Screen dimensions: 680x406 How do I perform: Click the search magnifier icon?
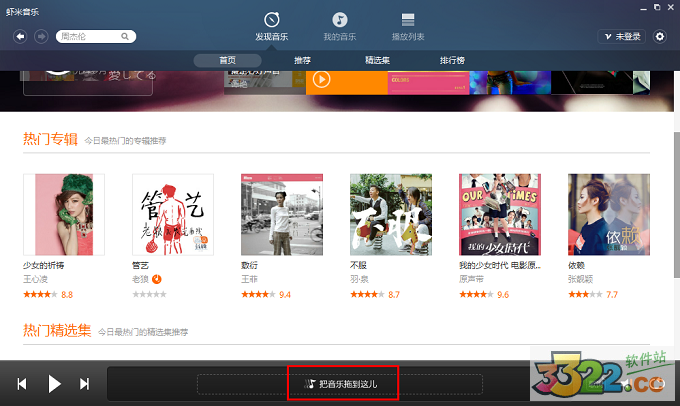[125, 36]
